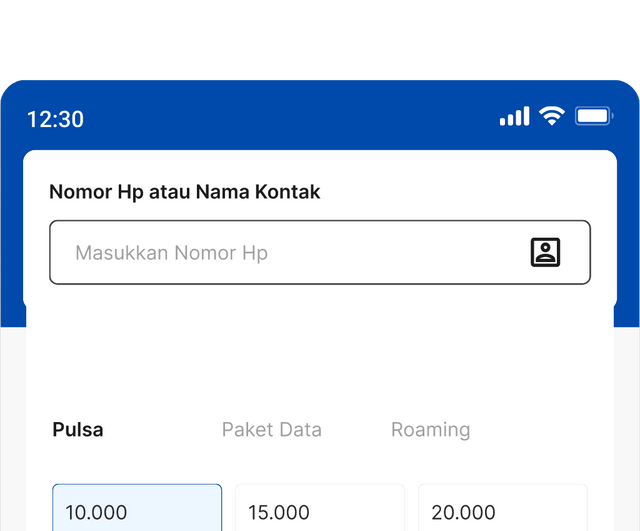Focus the Masukkan Nomor Hp field
Screen dimensions: 640x531
[x=320, y=252]
